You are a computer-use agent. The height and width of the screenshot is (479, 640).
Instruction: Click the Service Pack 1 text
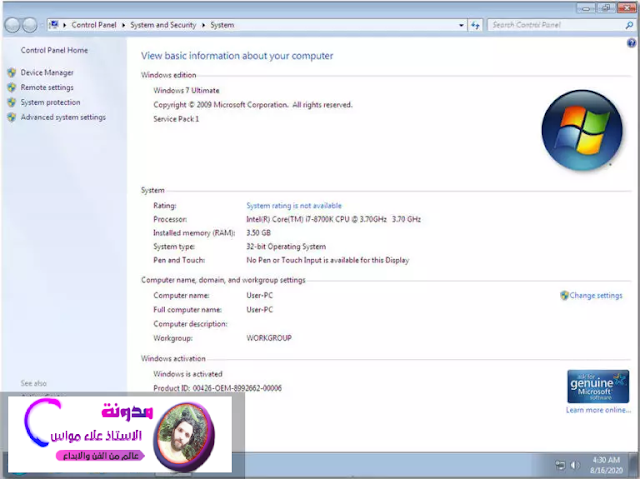click(176, 119)
